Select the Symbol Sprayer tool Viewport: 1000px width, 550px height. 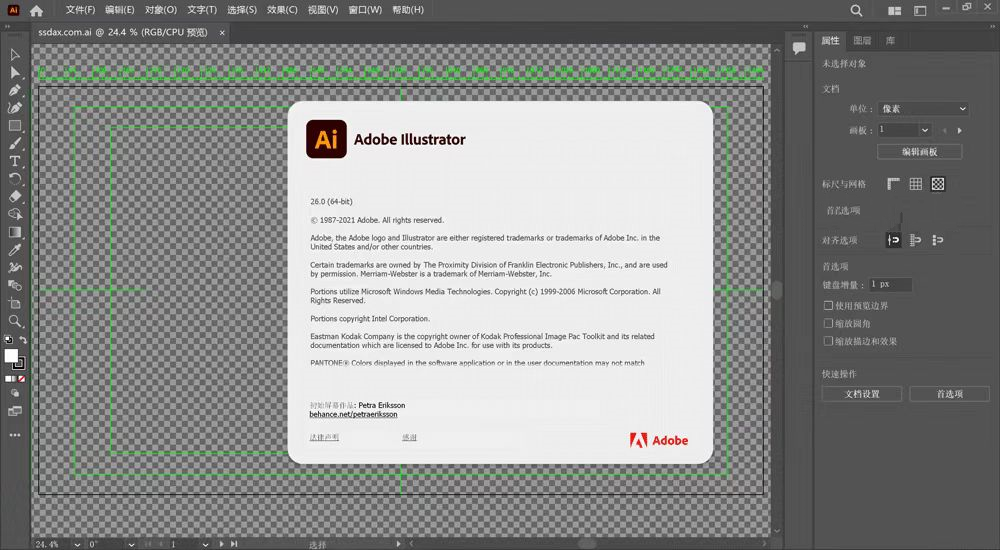click(15, 267)
